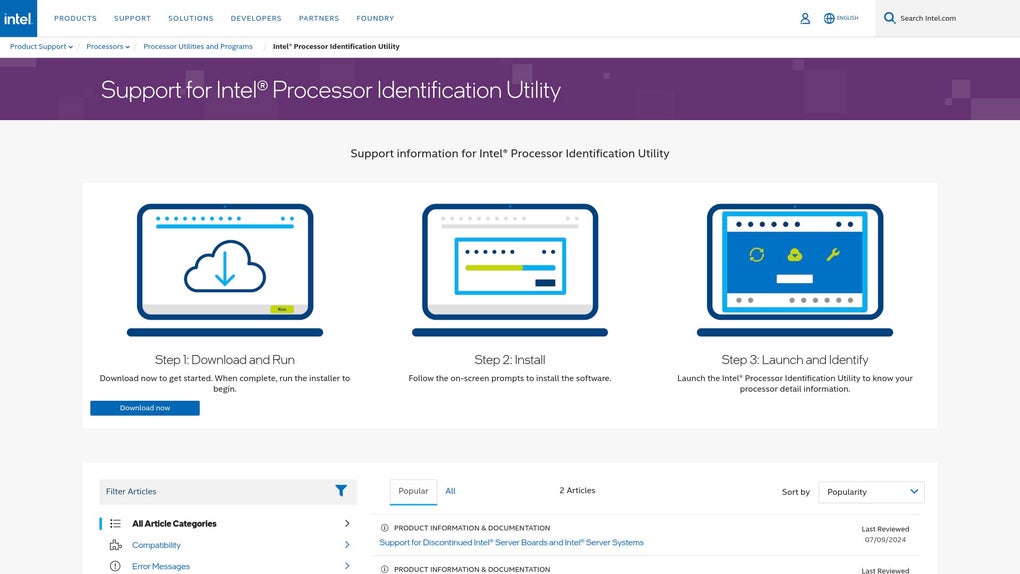Click the 'Step 3: Launch and Identify' heading
The width and height of the screenshot is (1020, 574).
[794, 359]
